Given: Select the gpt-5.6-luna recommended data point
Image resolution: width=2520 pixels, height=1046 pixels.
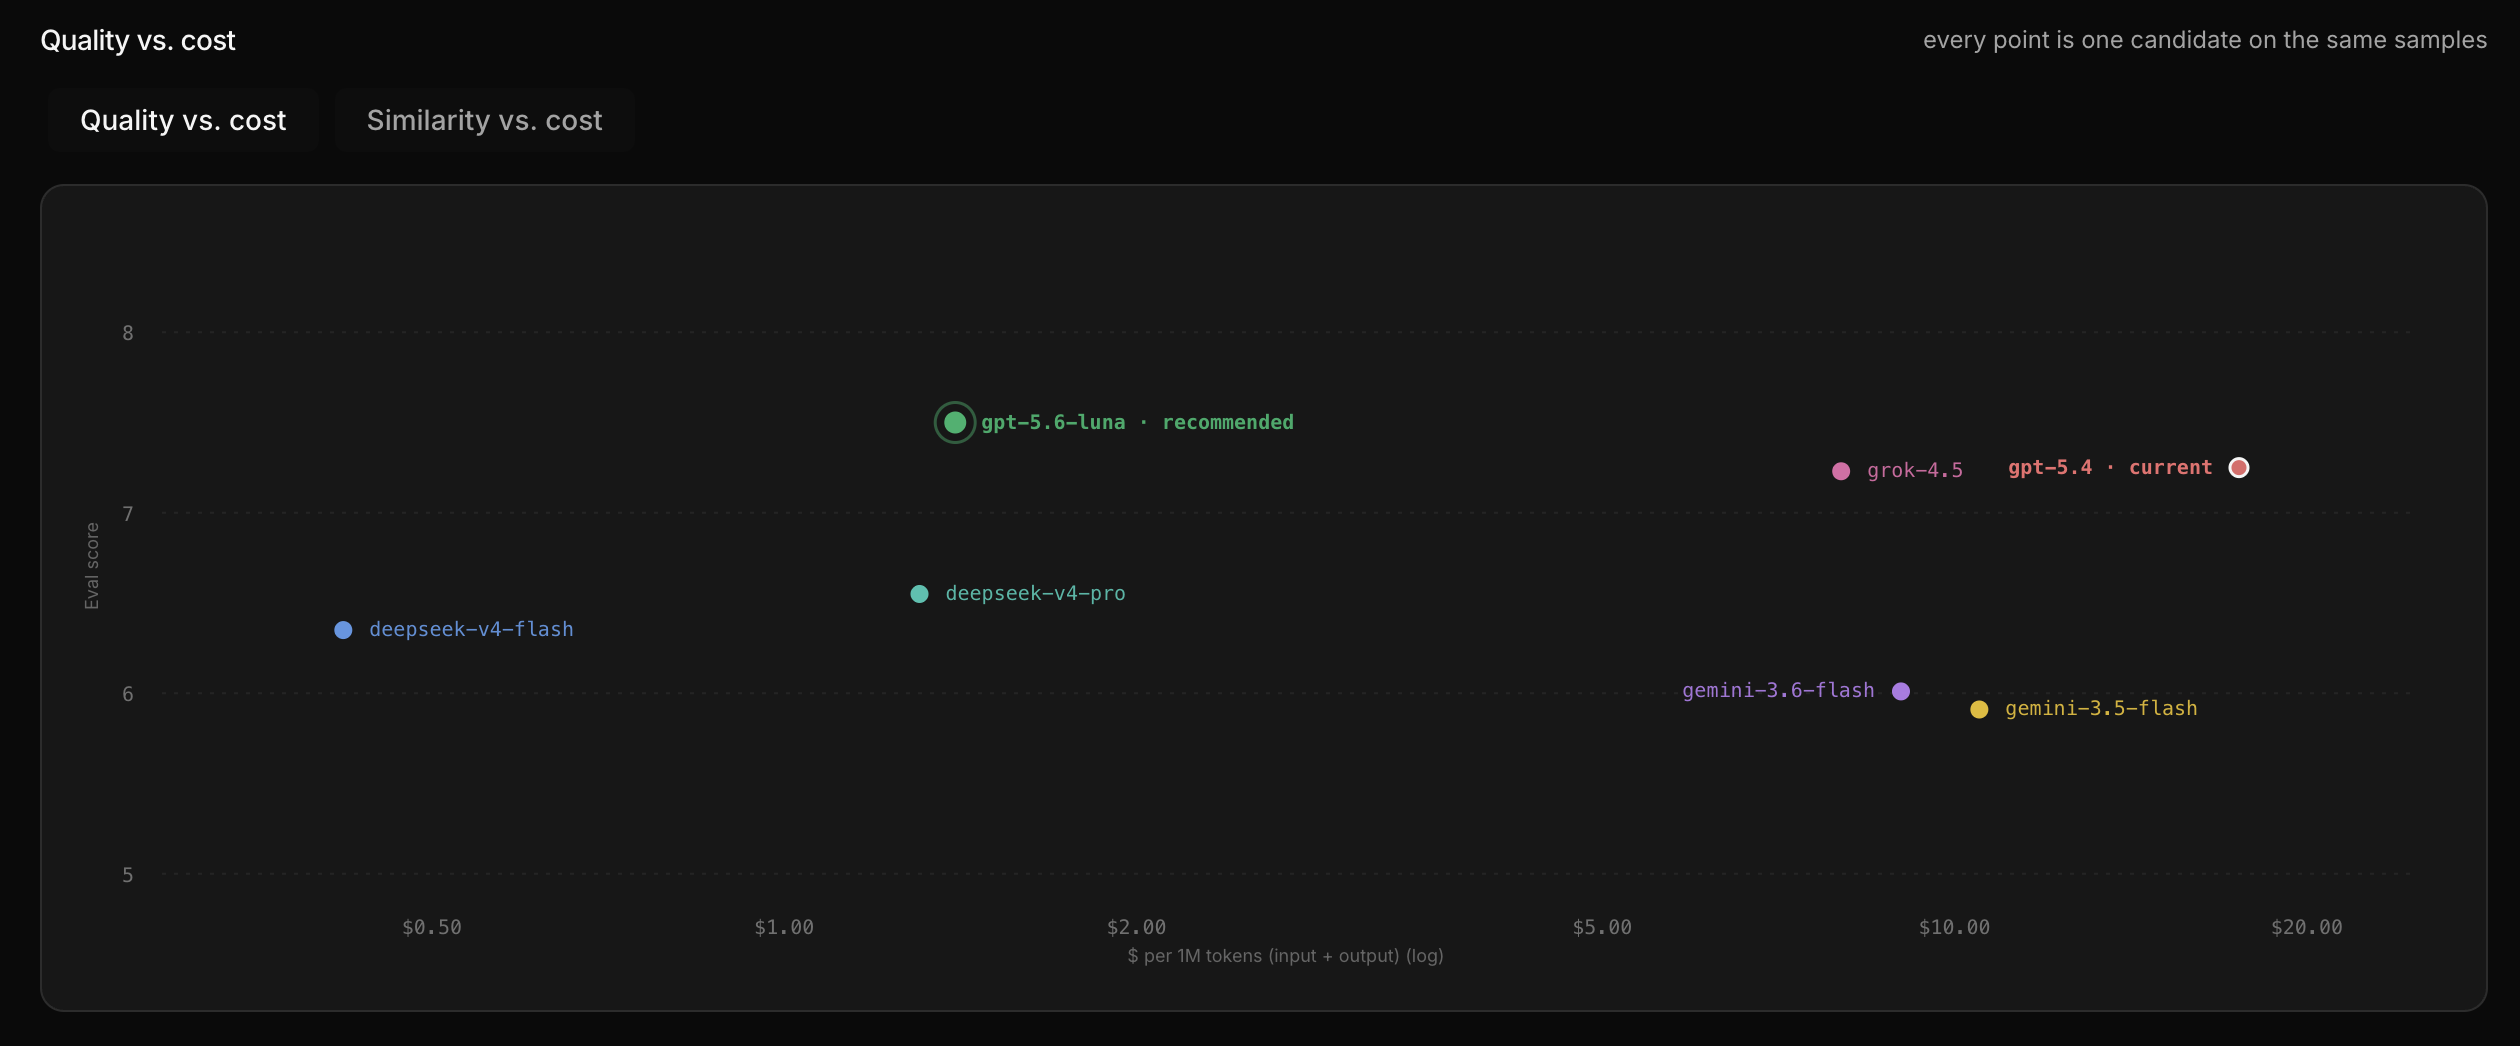Looking at the screenshot, I should [955, 423].
